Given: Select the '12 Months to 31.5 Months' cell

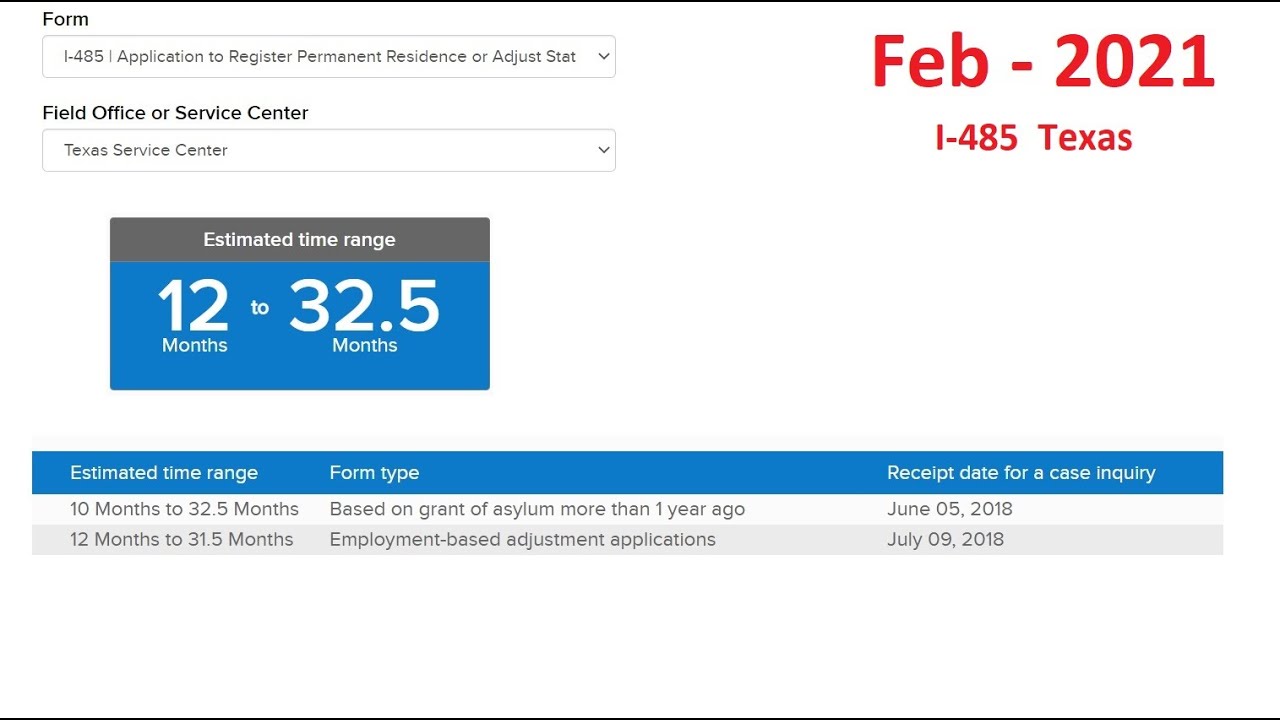Looking at the screenshot, I should coord(182,540).
